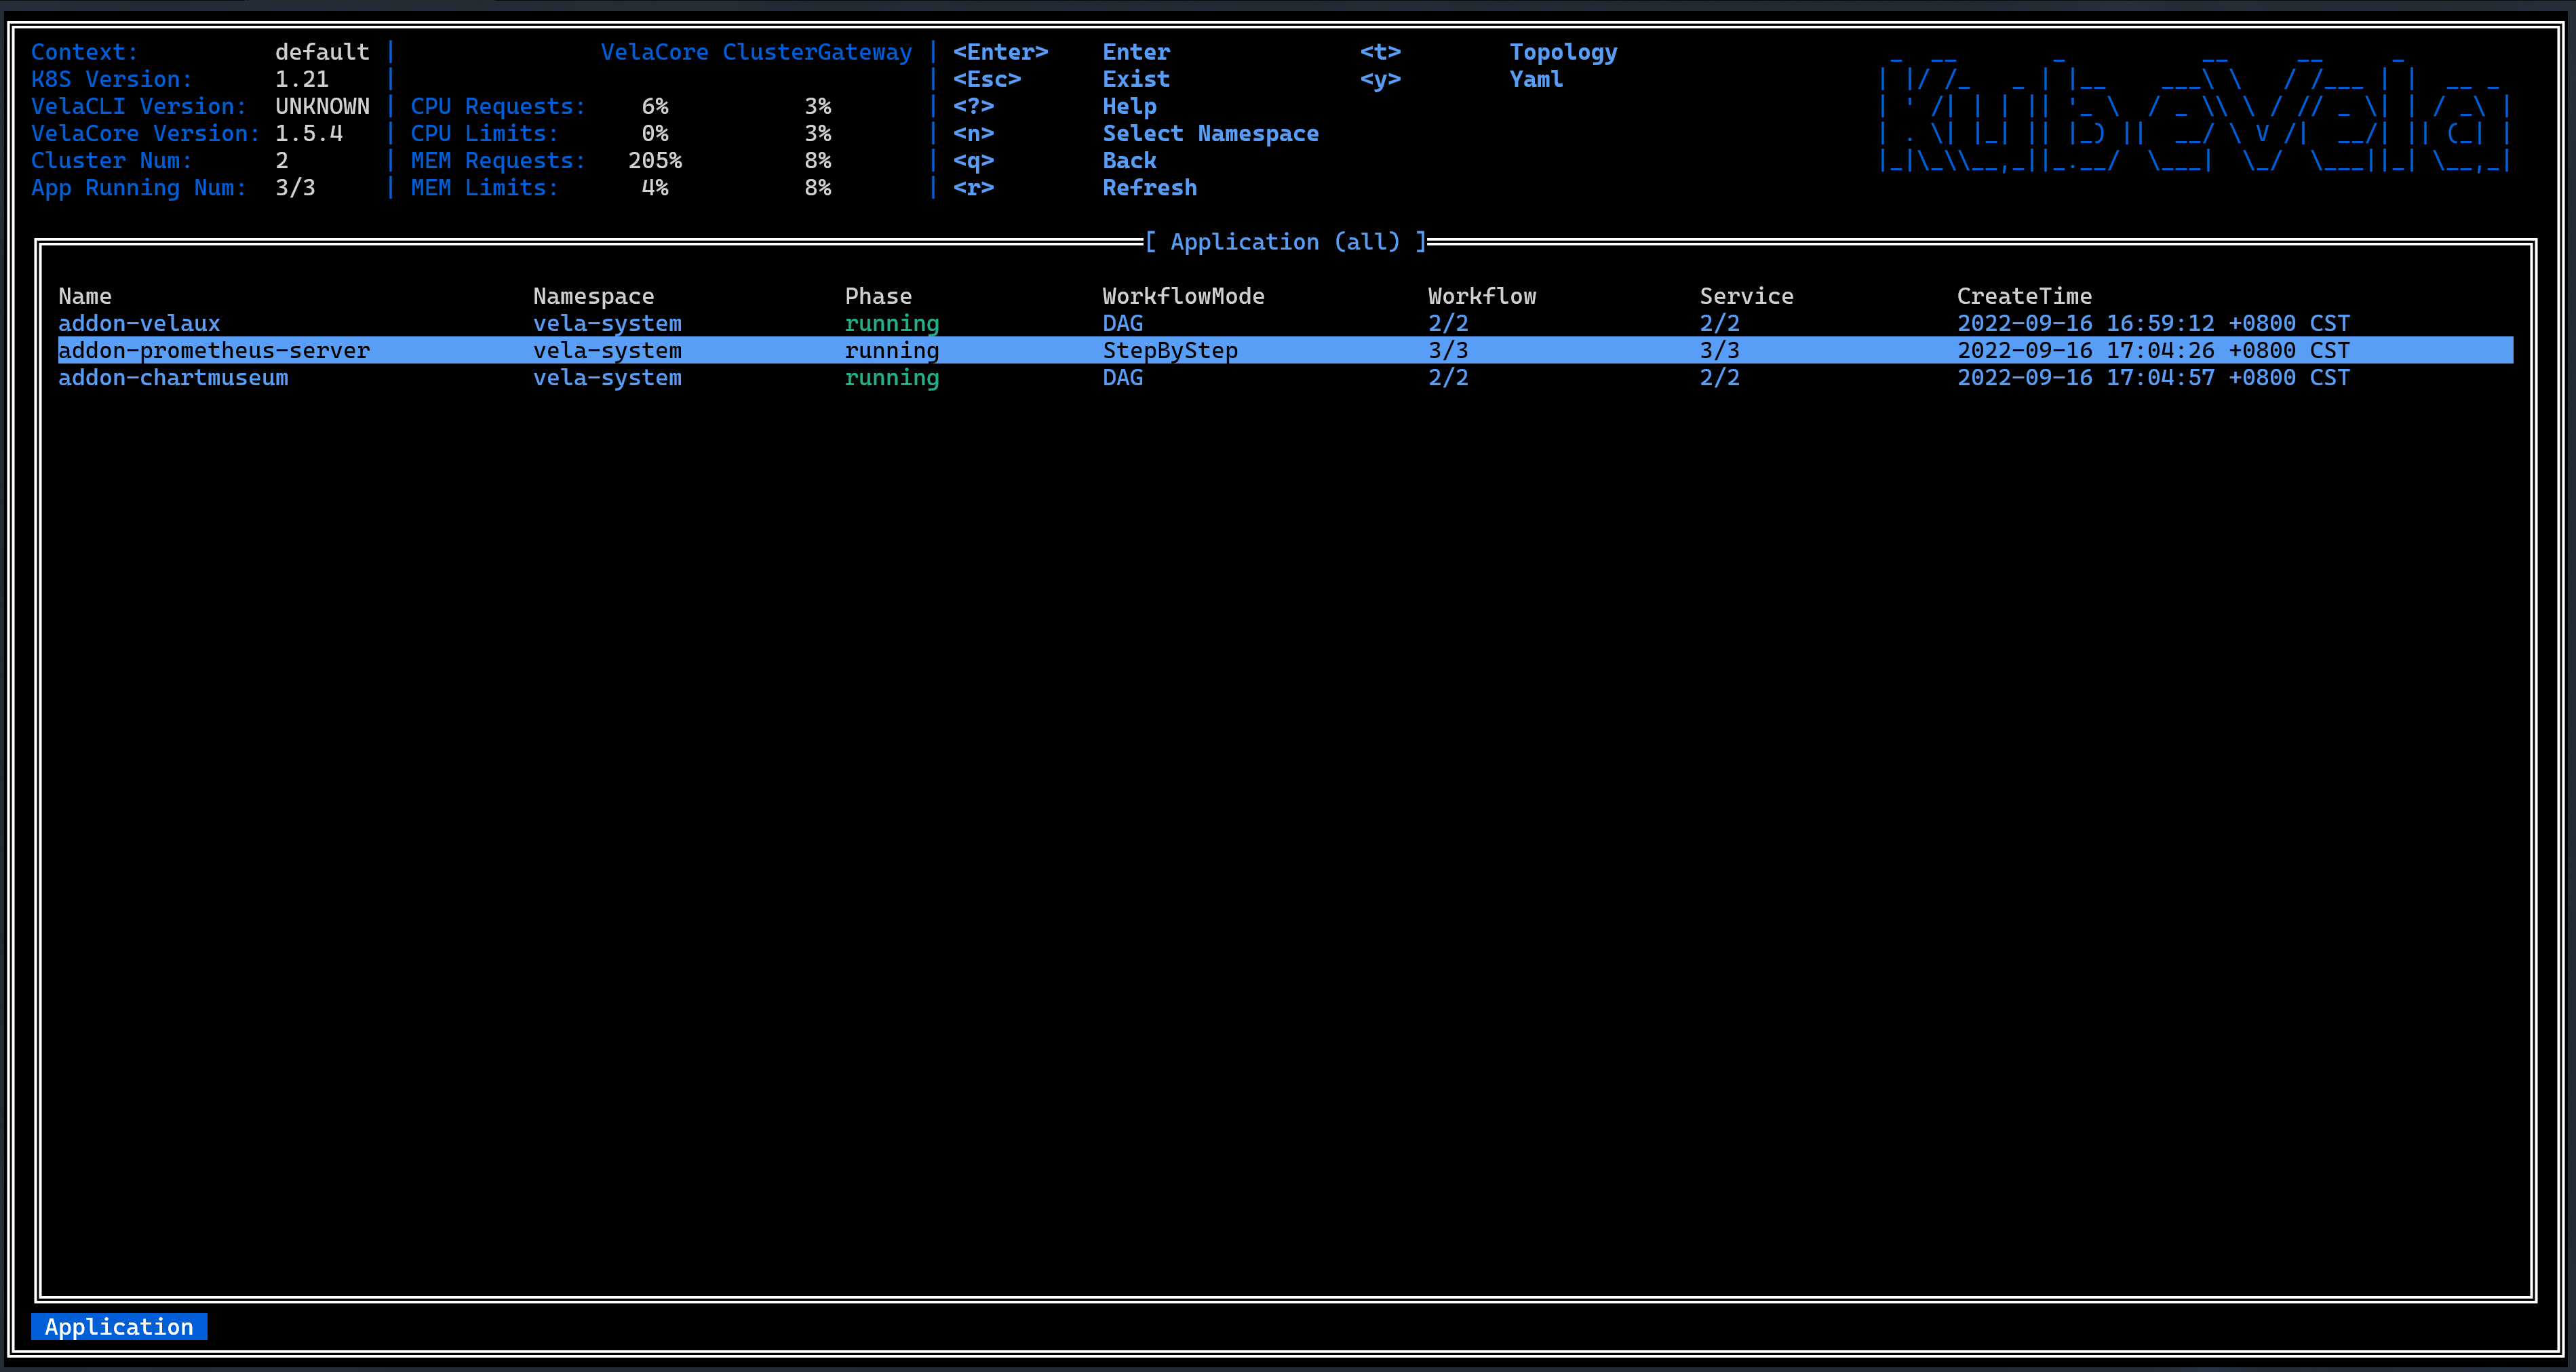Click the Service column header
Viewport: 2576px width, 1372px height.
(1746, 296)
